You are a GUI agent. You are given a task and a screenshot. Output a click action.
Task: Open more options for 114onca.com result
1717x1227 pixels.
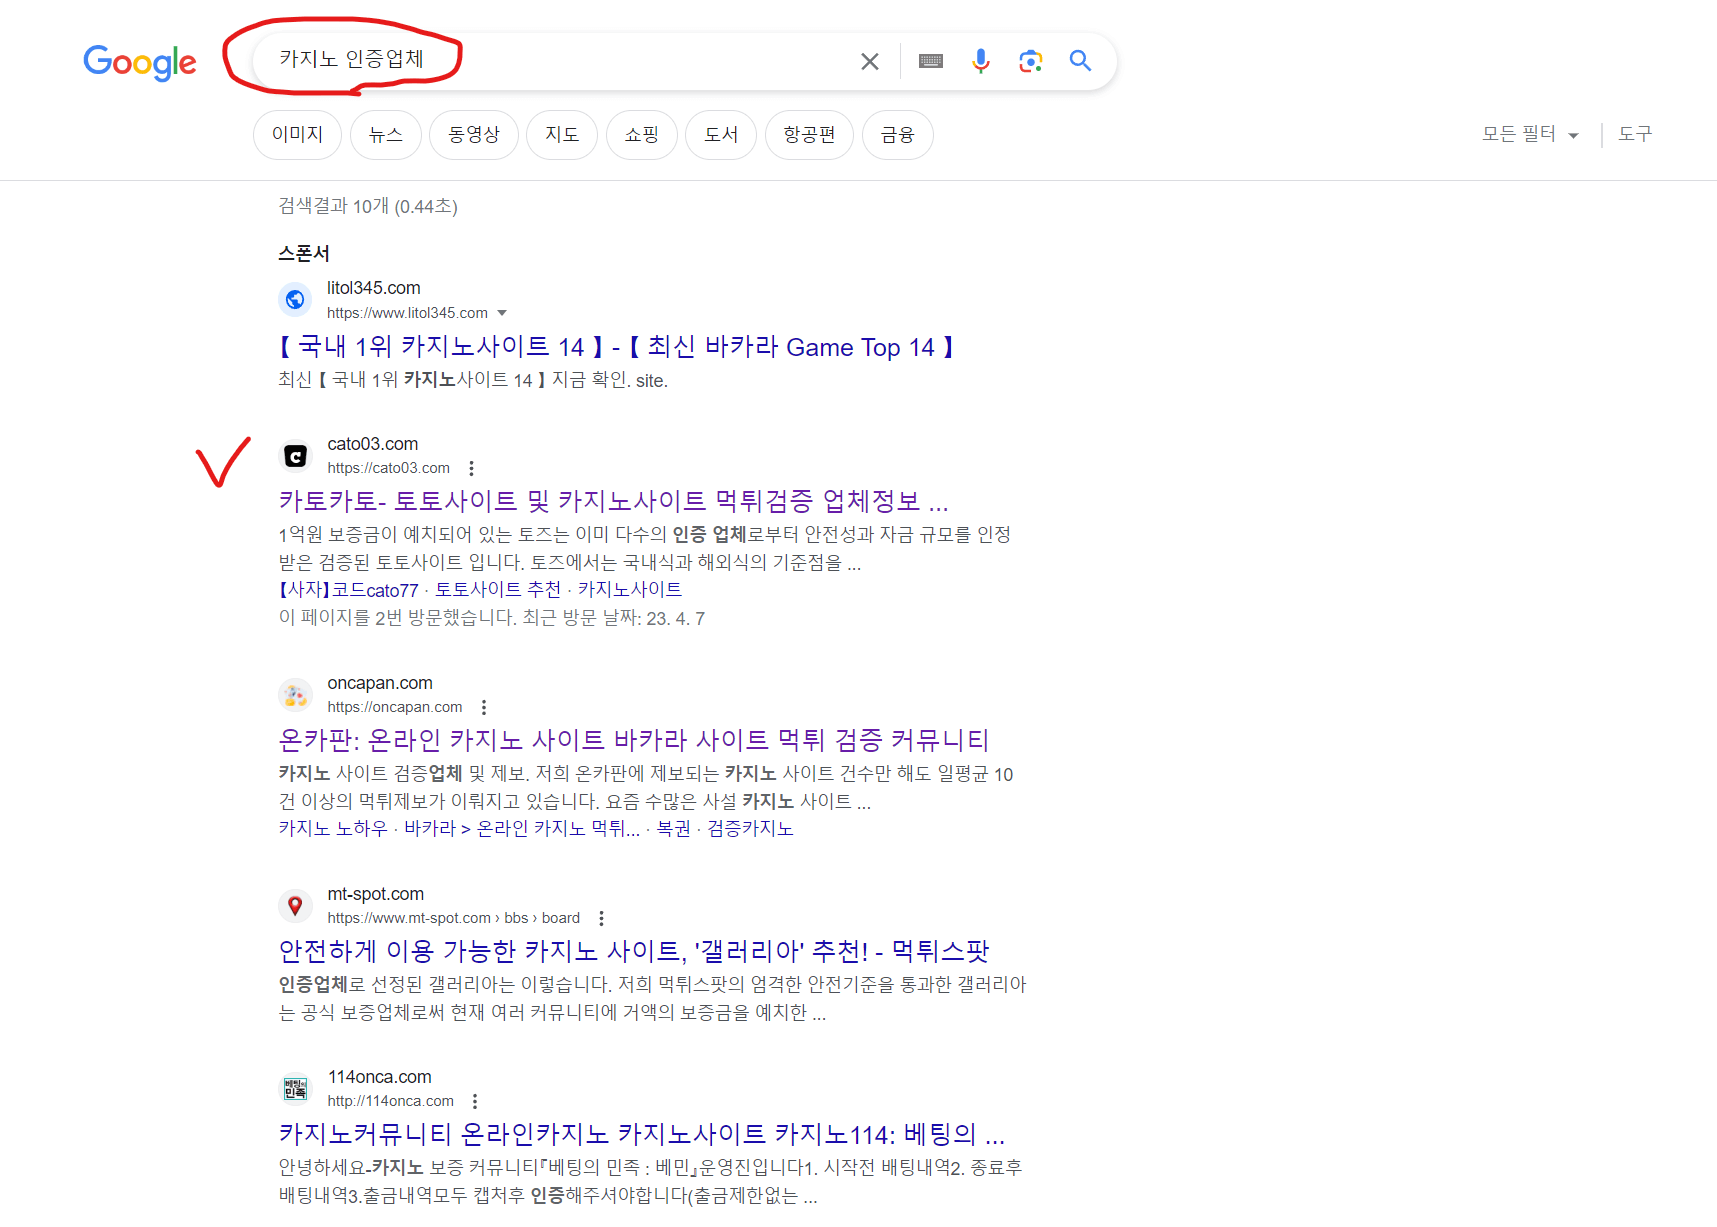(x=475, y=1101)
